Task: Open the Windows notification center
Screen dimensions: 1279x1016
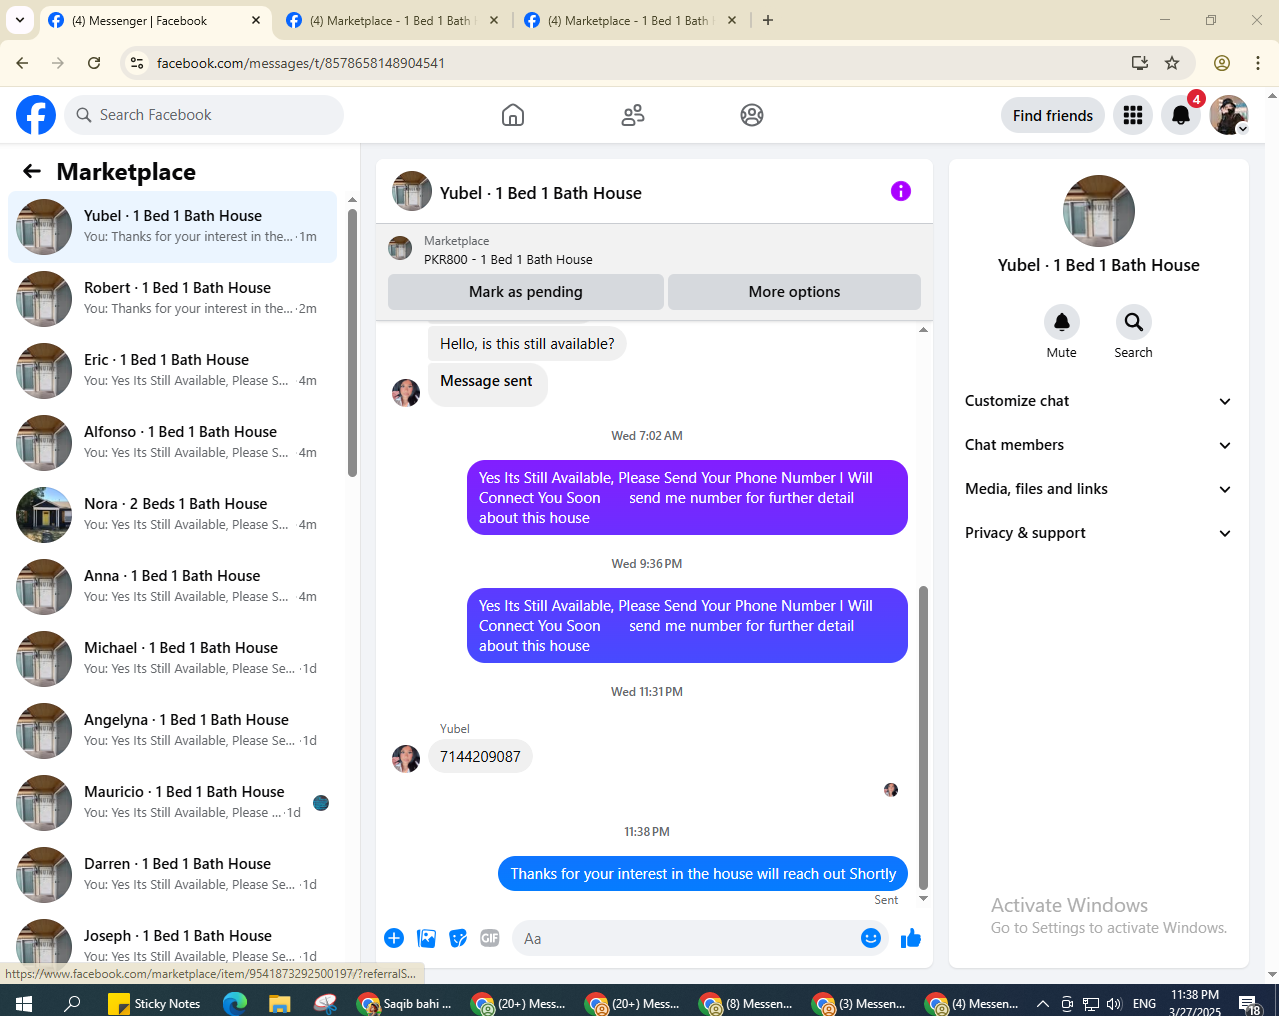Action: coord(1250,1003)
